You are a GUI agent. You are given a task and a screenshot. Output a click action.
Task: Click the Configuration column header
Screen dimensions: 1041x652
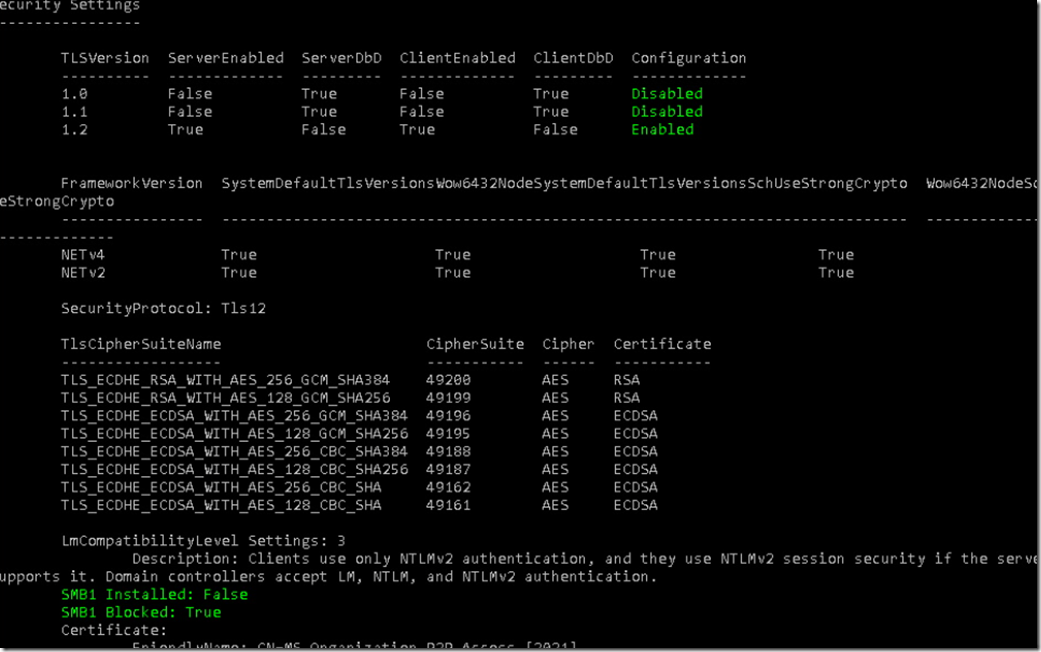coord(688,58)
